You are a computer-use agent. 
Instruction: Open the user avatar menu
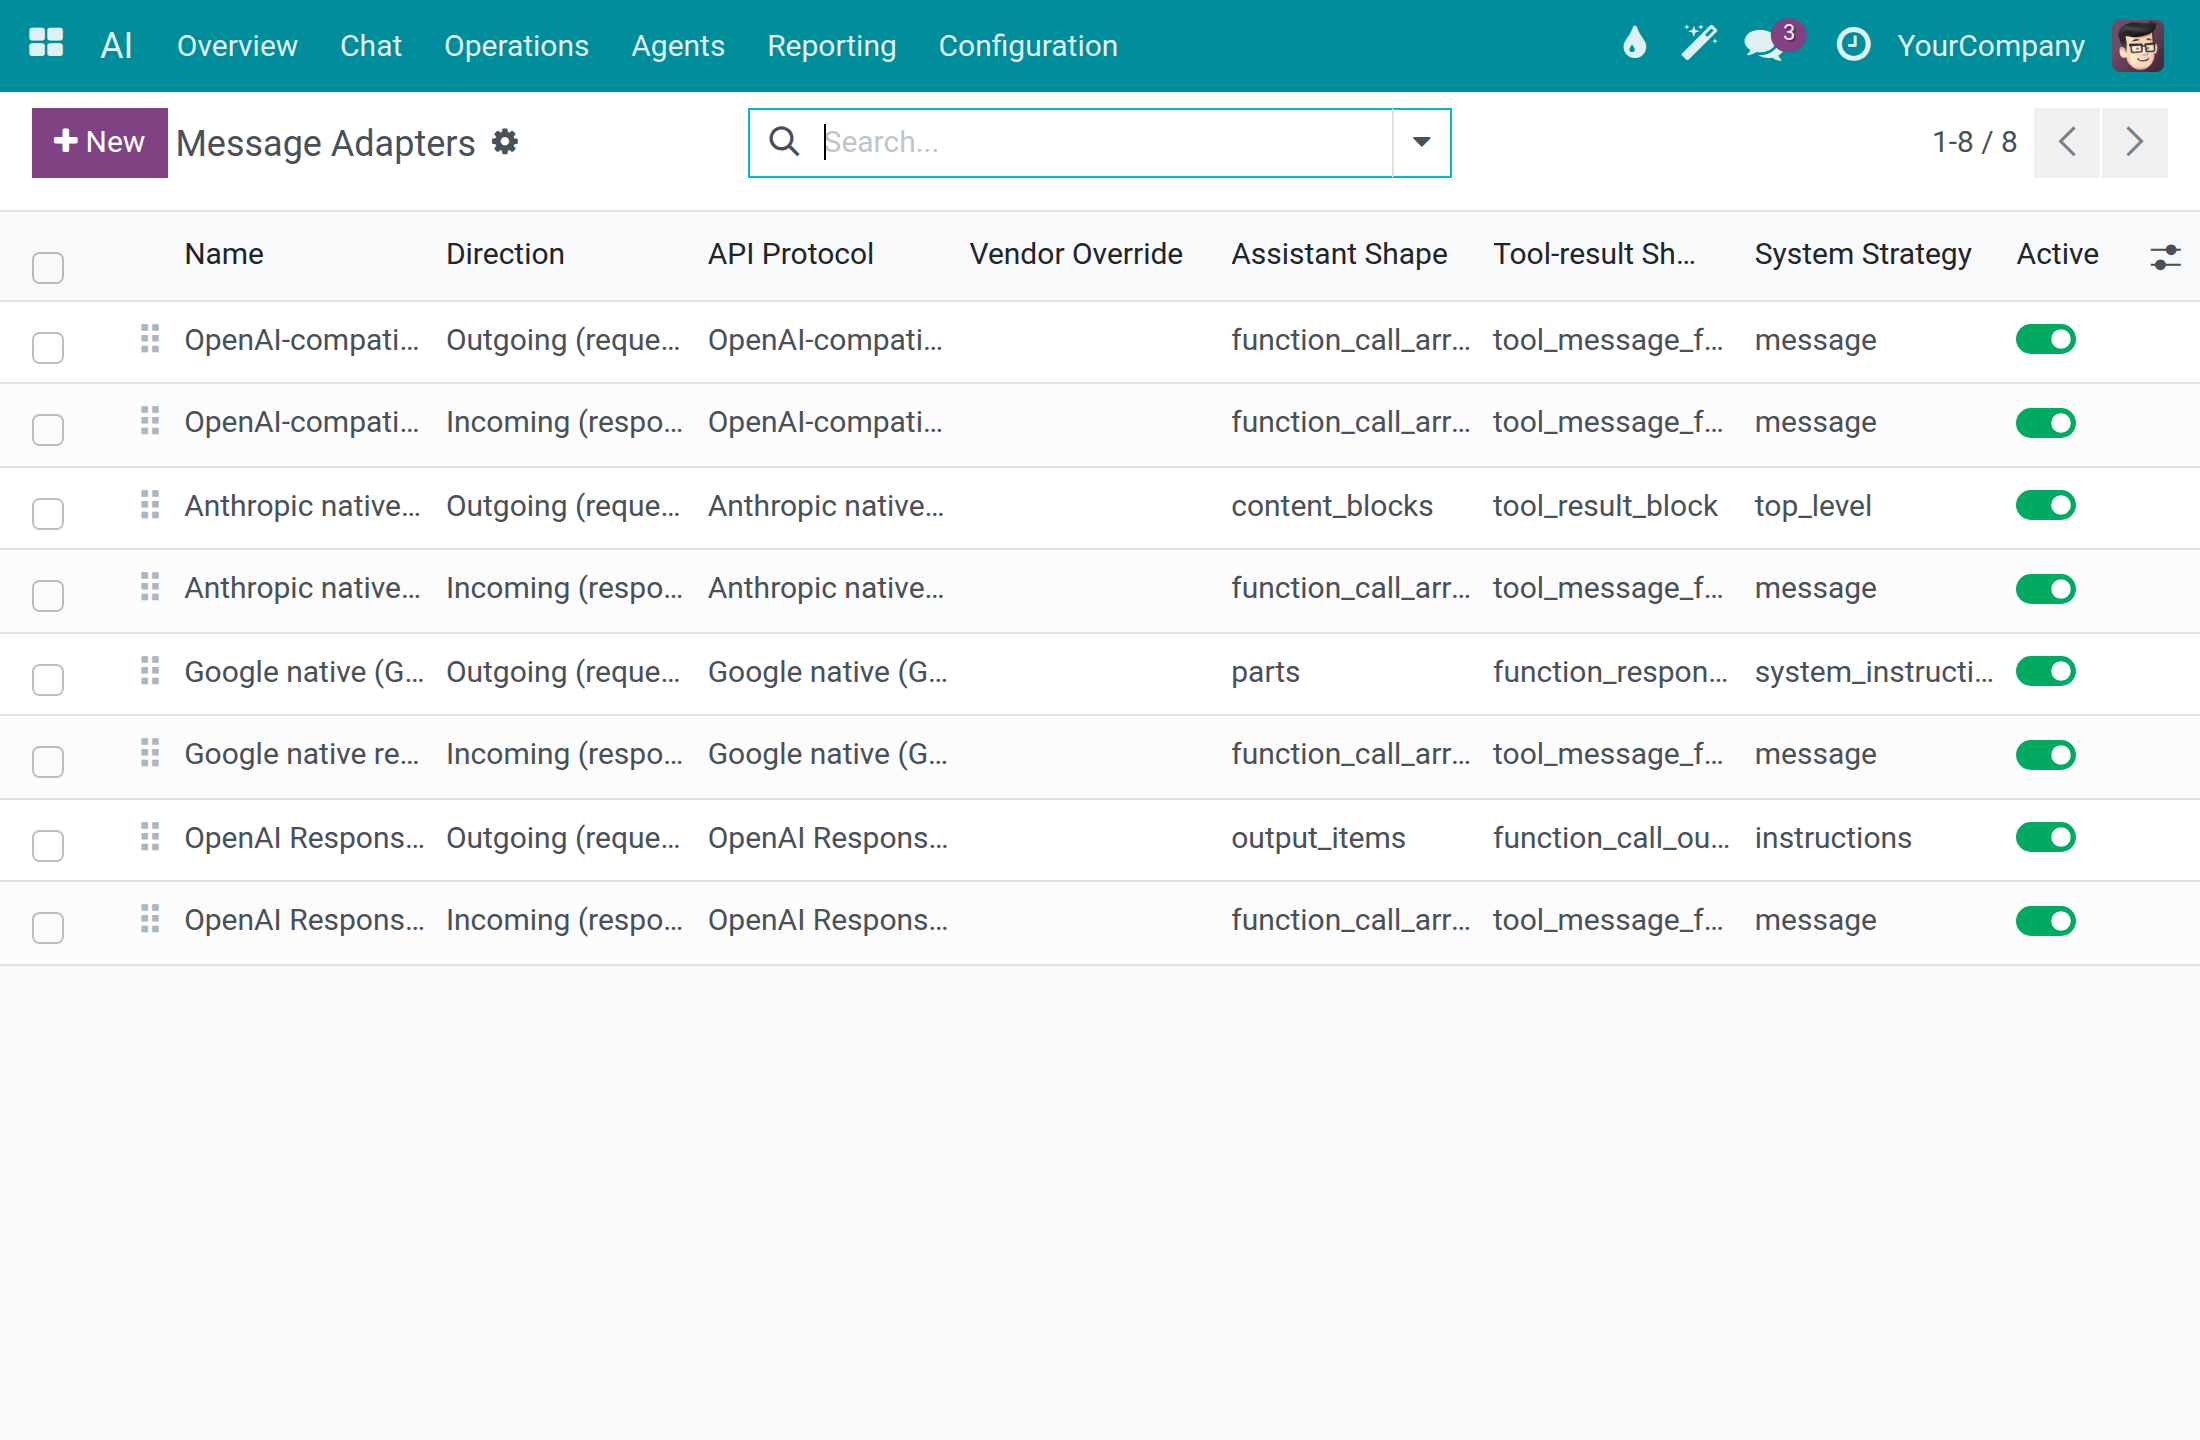(2138, 46)
